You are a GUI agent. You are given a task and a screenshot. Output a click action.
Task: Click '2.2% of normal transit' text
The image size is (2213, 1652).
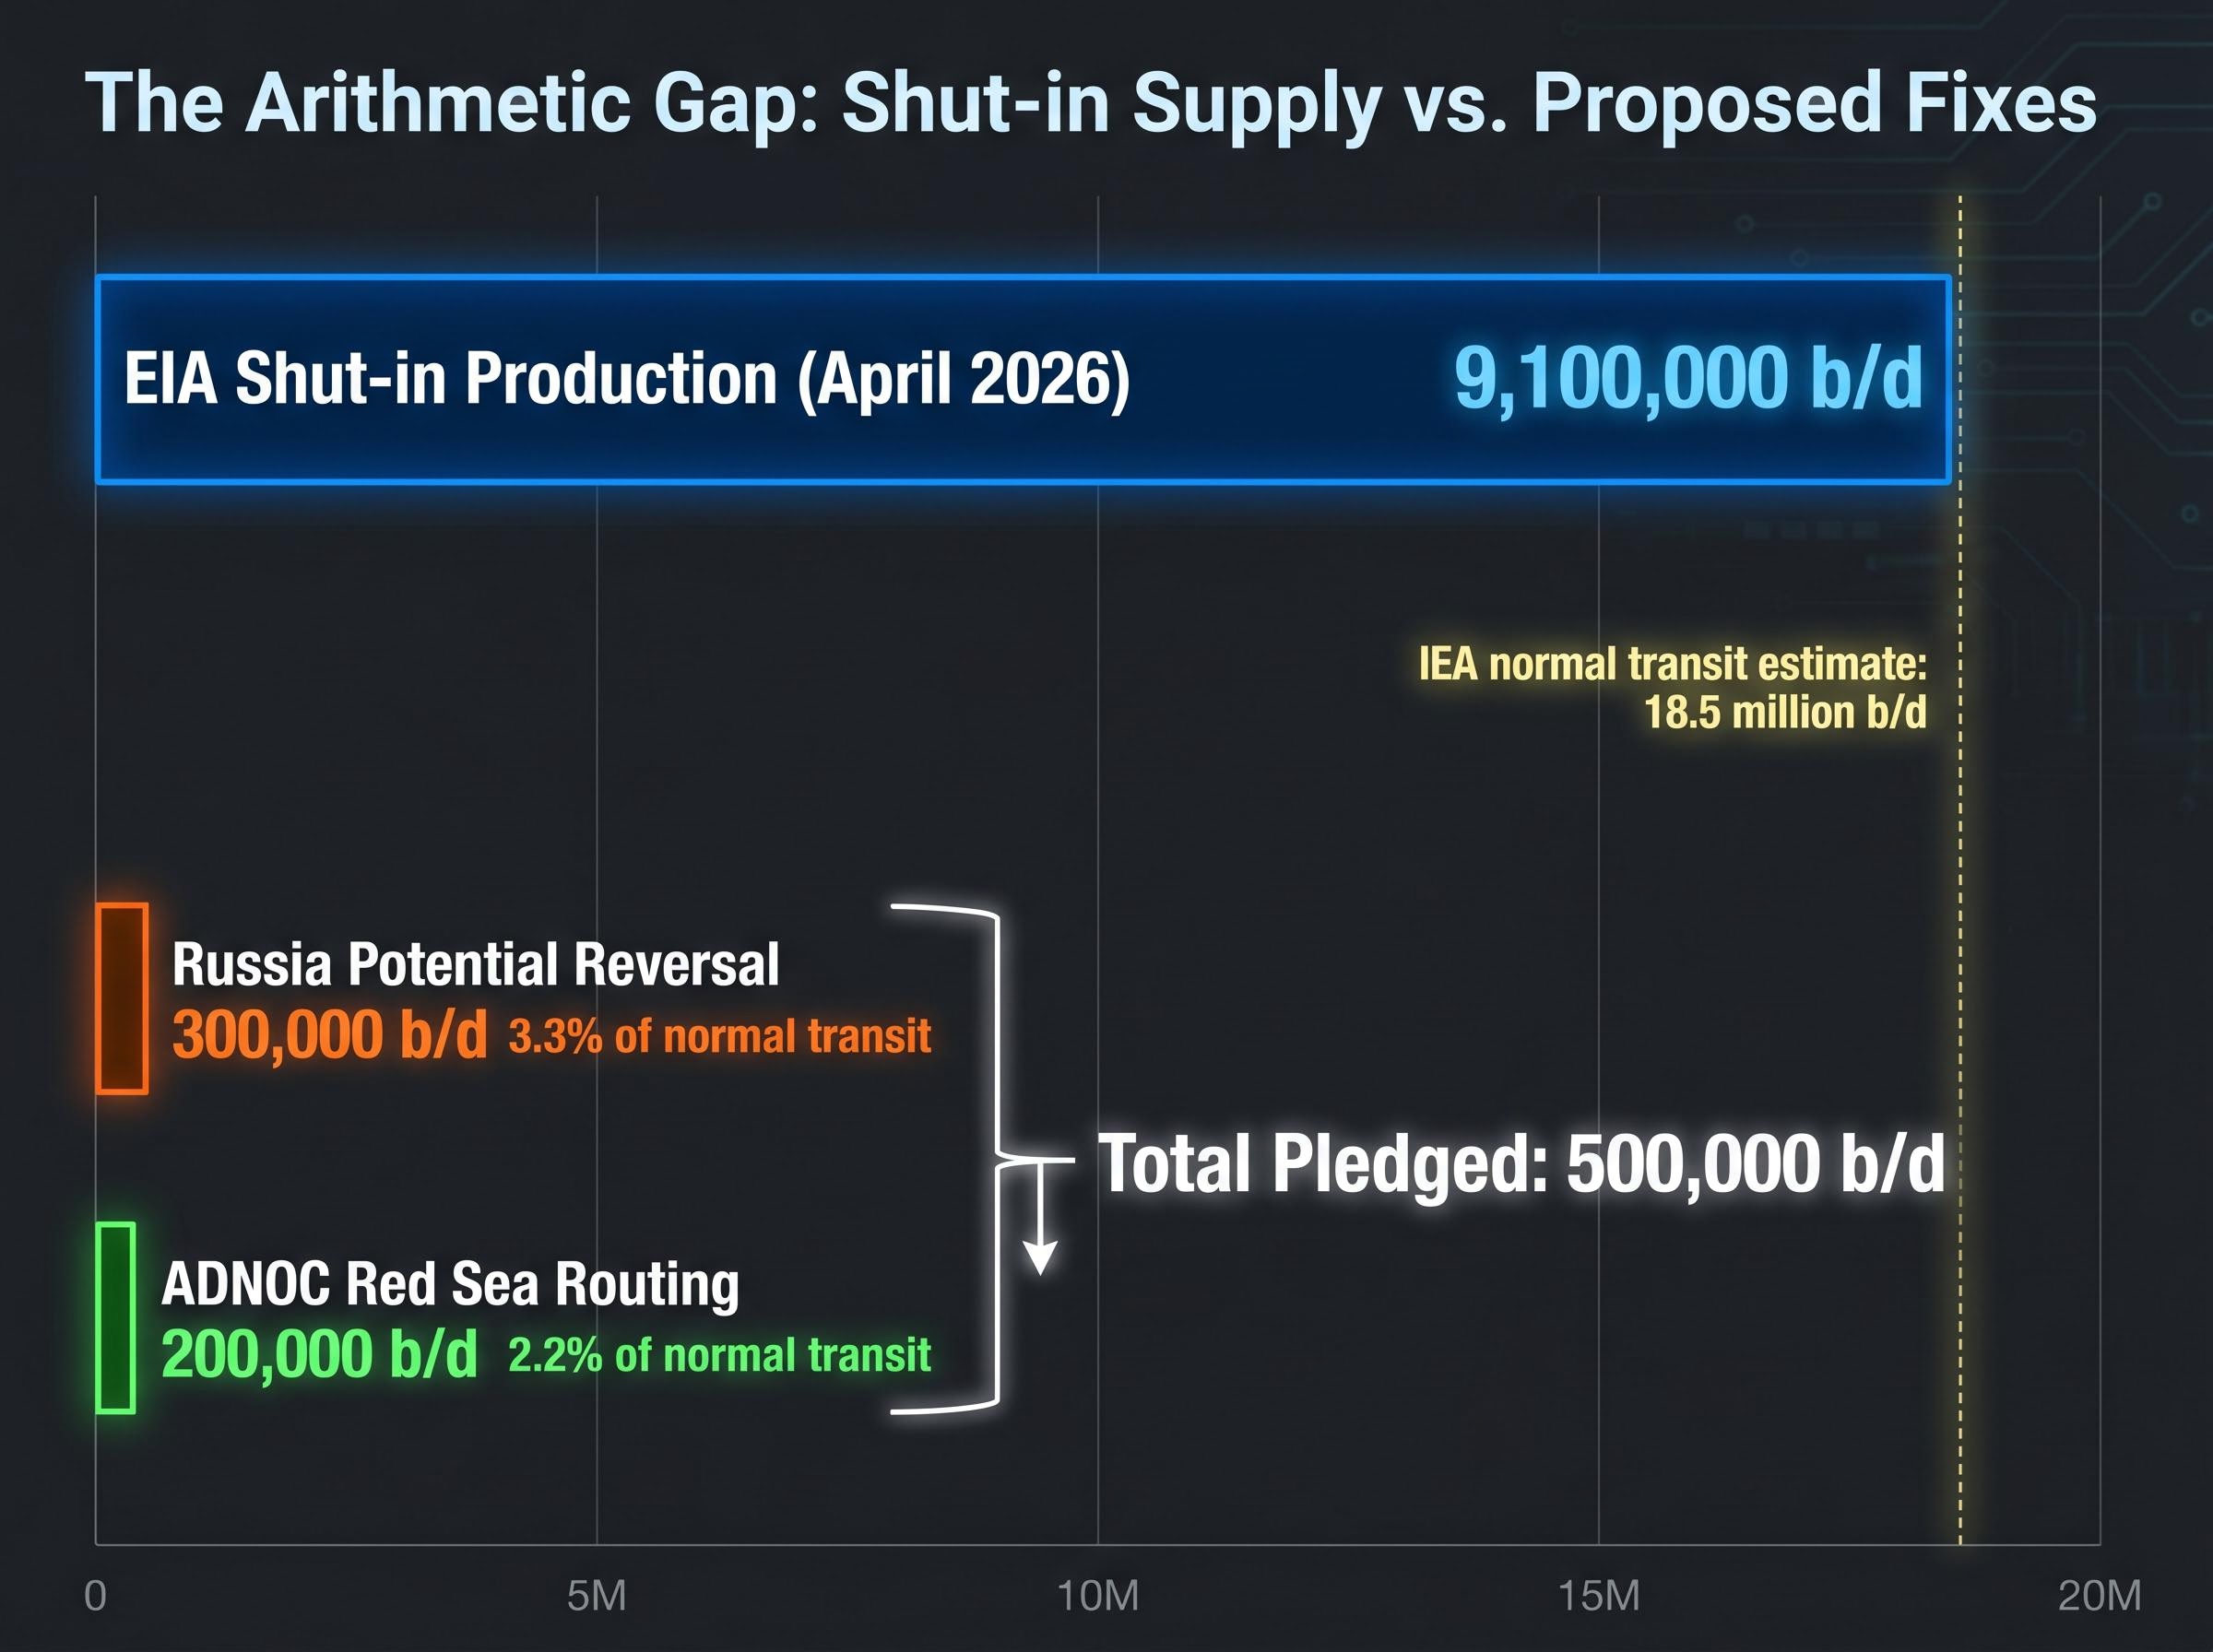(720, 1357)
